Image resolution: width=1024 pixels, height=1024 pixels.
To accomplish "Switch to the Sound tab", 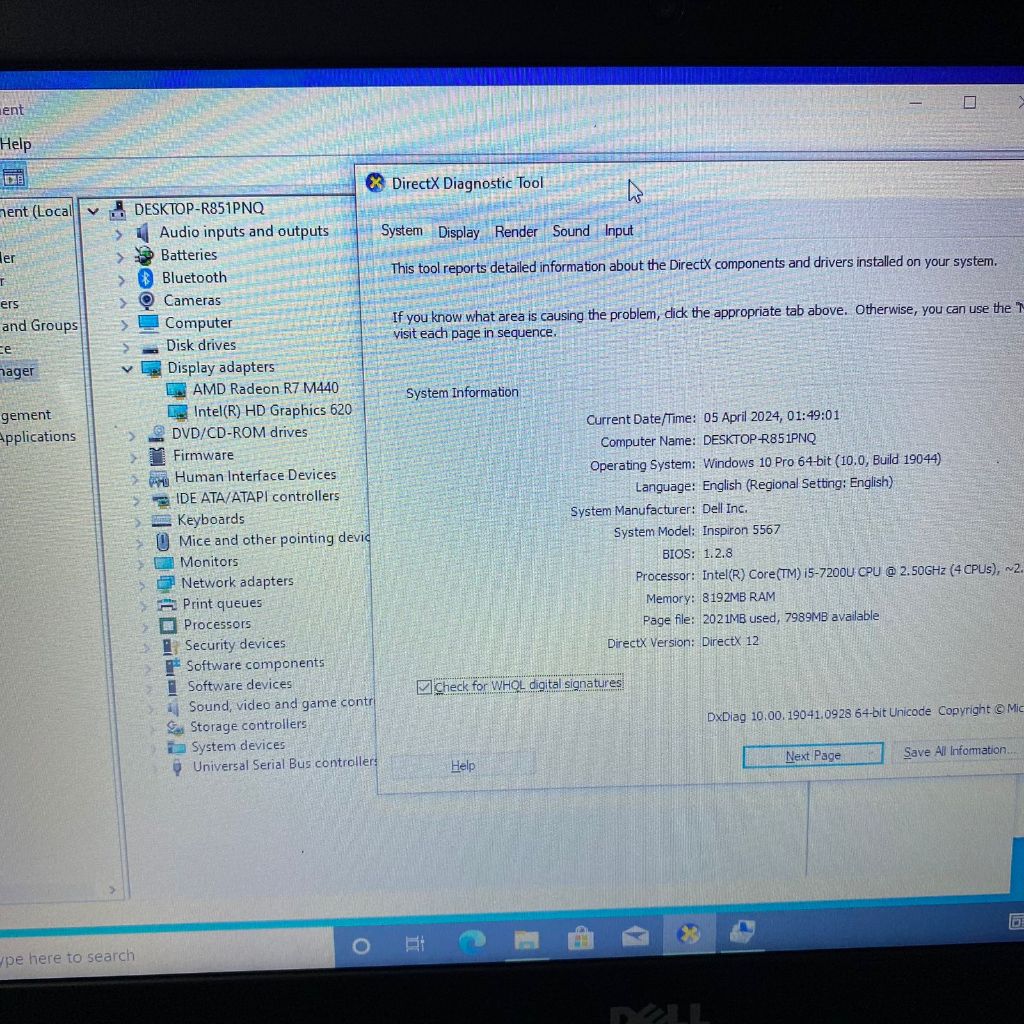I will click(x=571, y=231).
